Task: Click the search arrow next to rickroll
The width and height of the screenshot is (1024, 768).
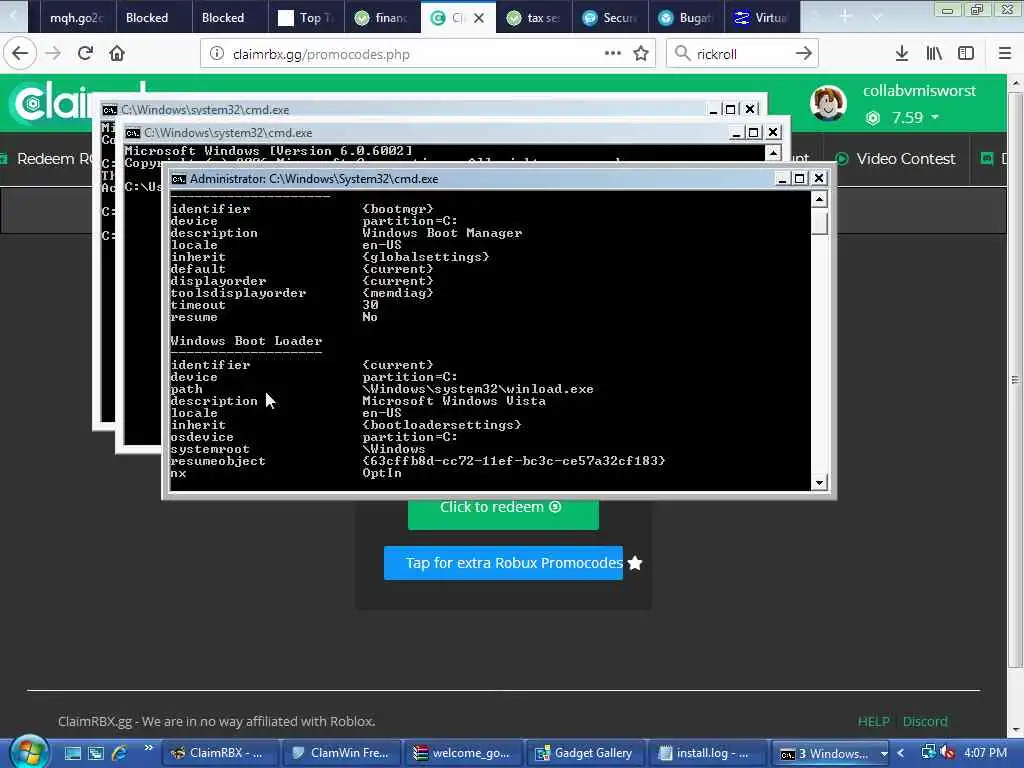Action: point(804,54)
